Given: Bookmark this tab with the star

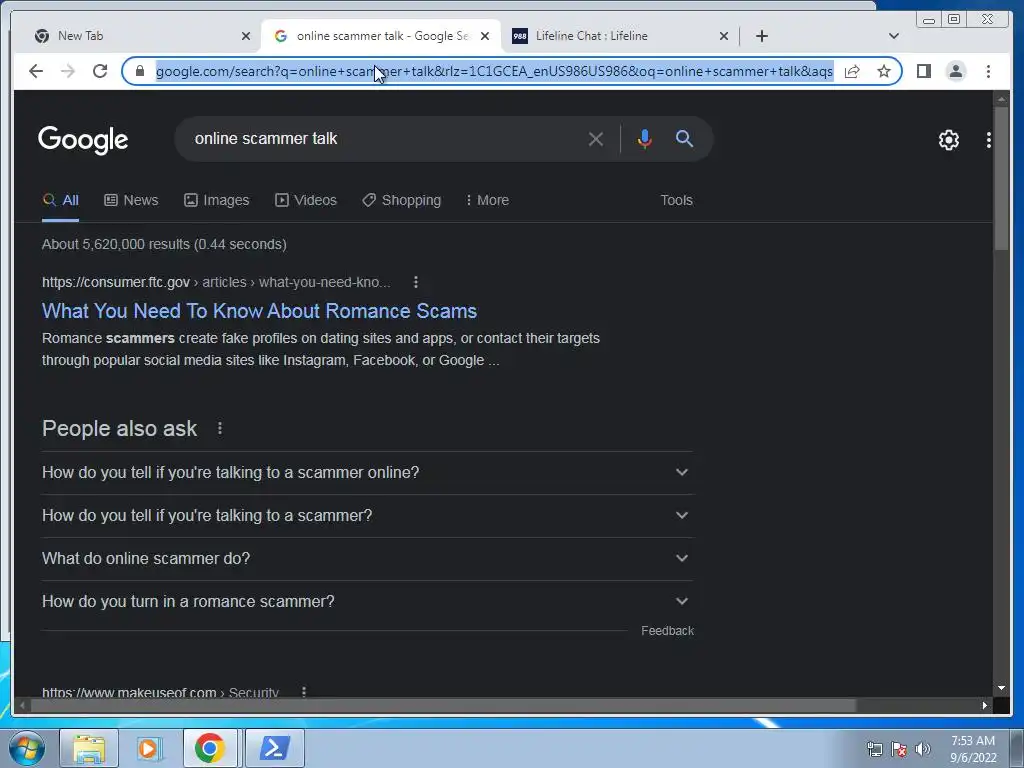Looking at the screenshot, I should click(x=884, y=71).
